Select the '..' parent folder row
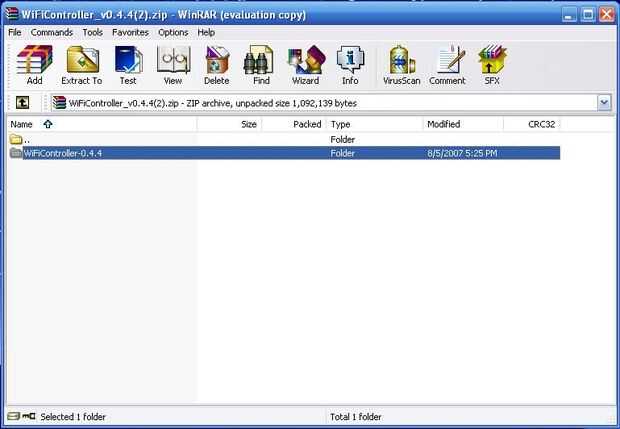 click(x=285, y=139)
